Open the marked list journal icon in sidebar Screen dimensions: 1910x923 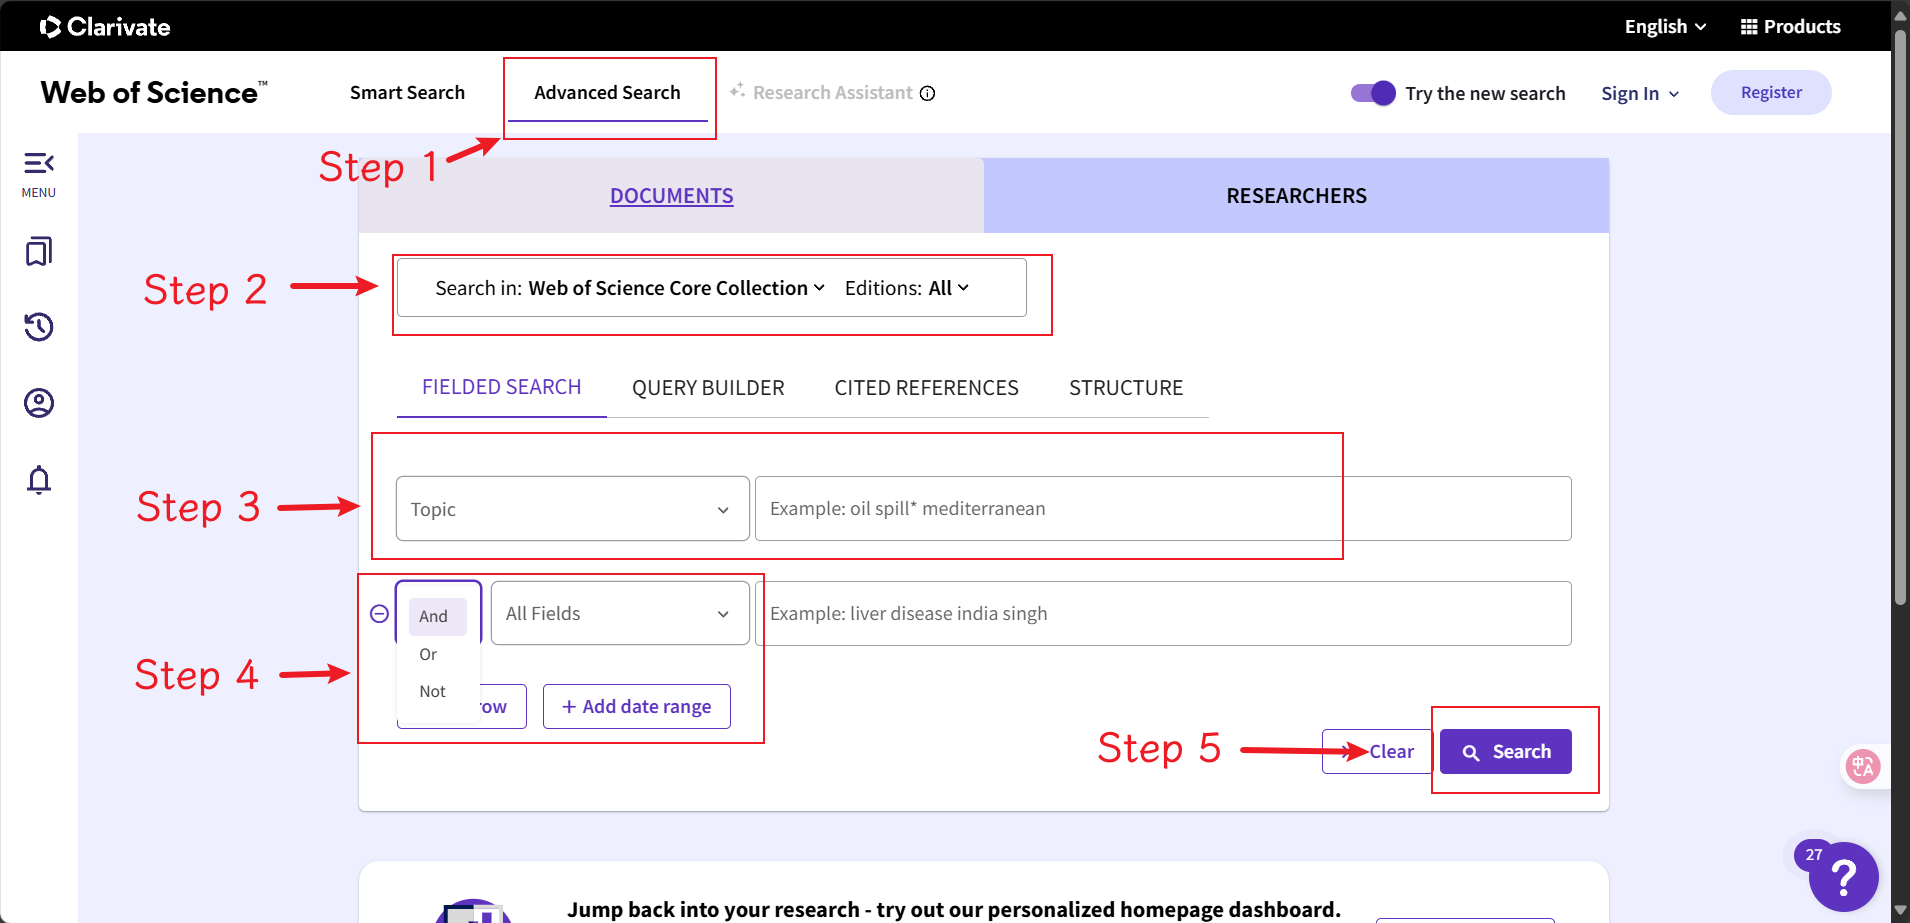tap(38, 251)
